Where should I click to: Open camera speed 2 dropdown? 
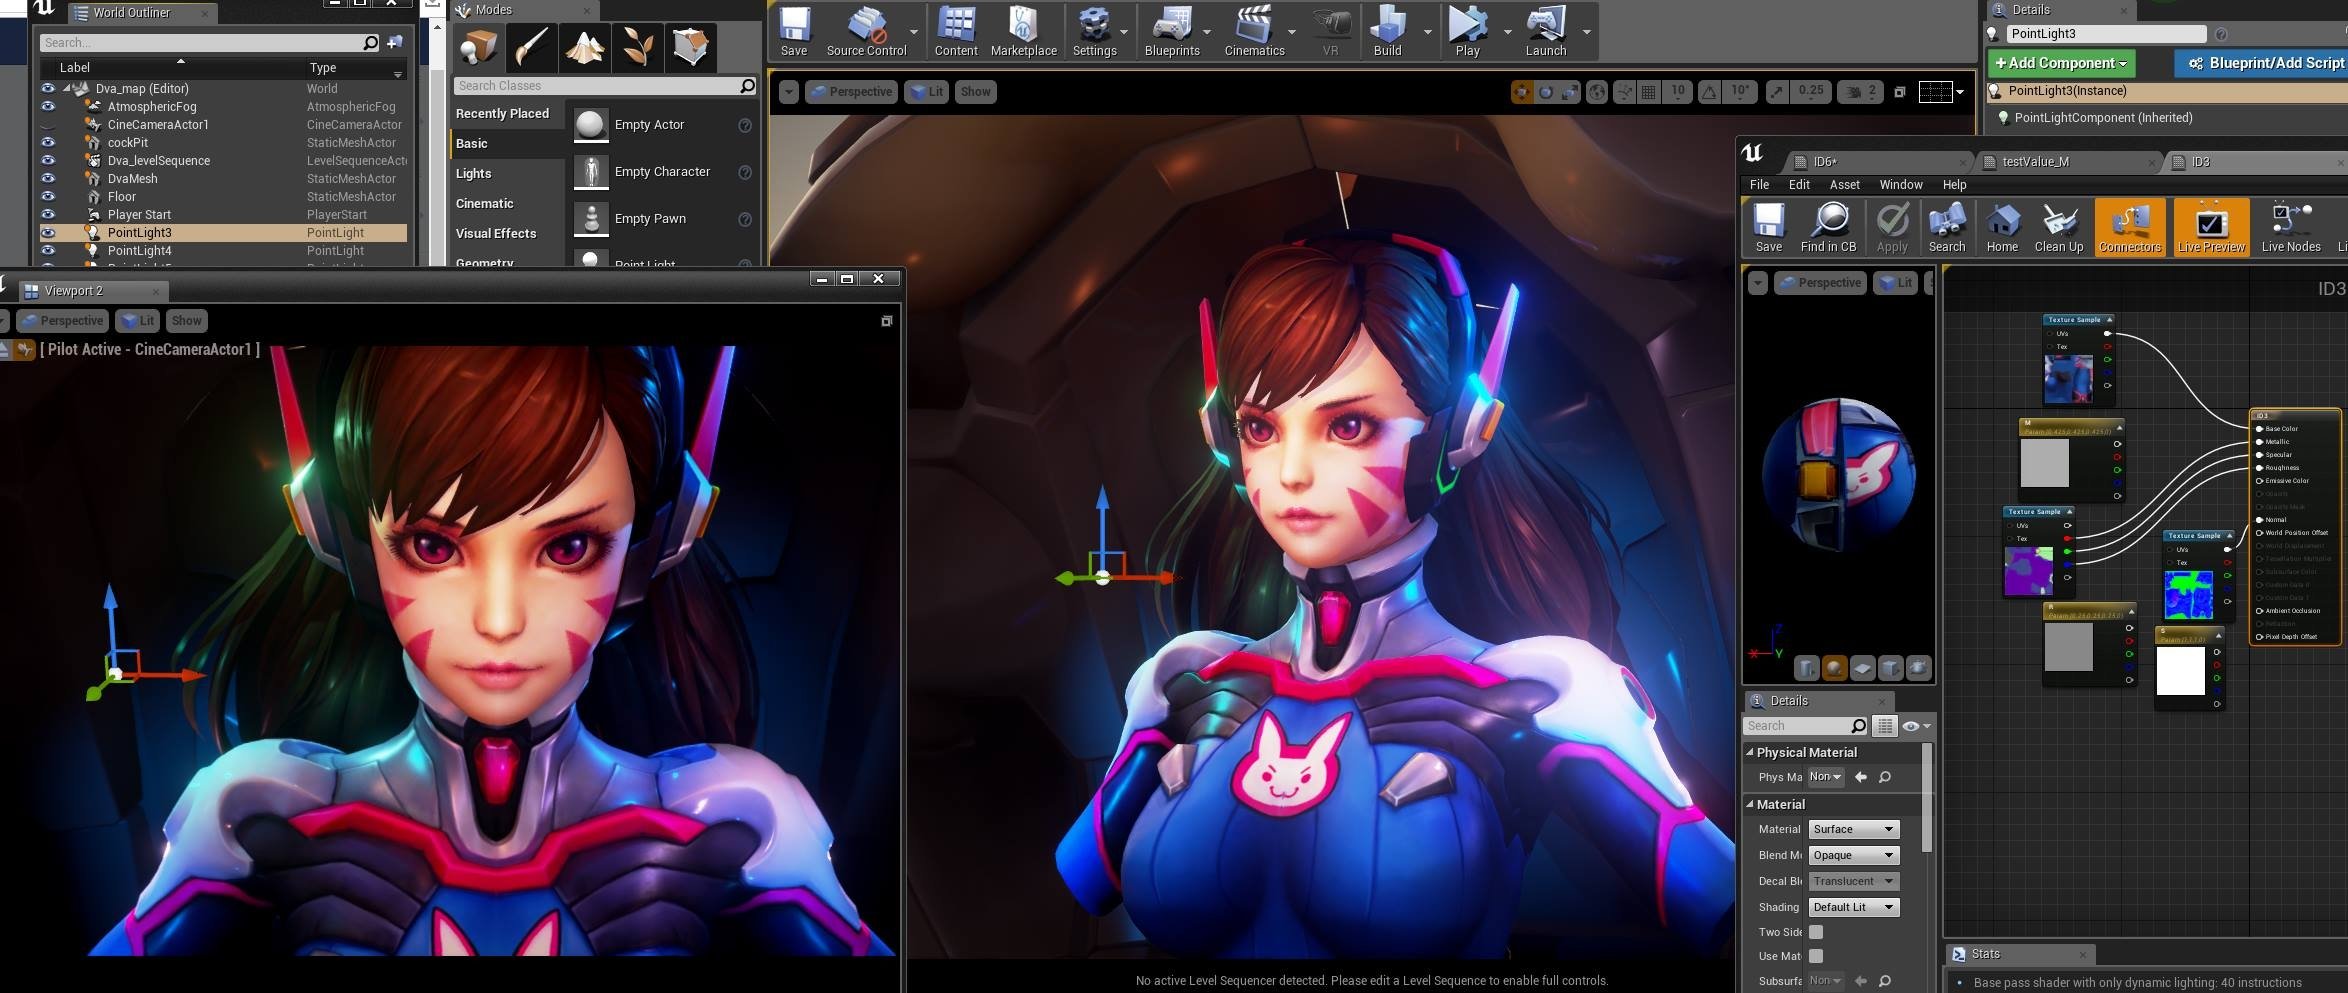1860,92
